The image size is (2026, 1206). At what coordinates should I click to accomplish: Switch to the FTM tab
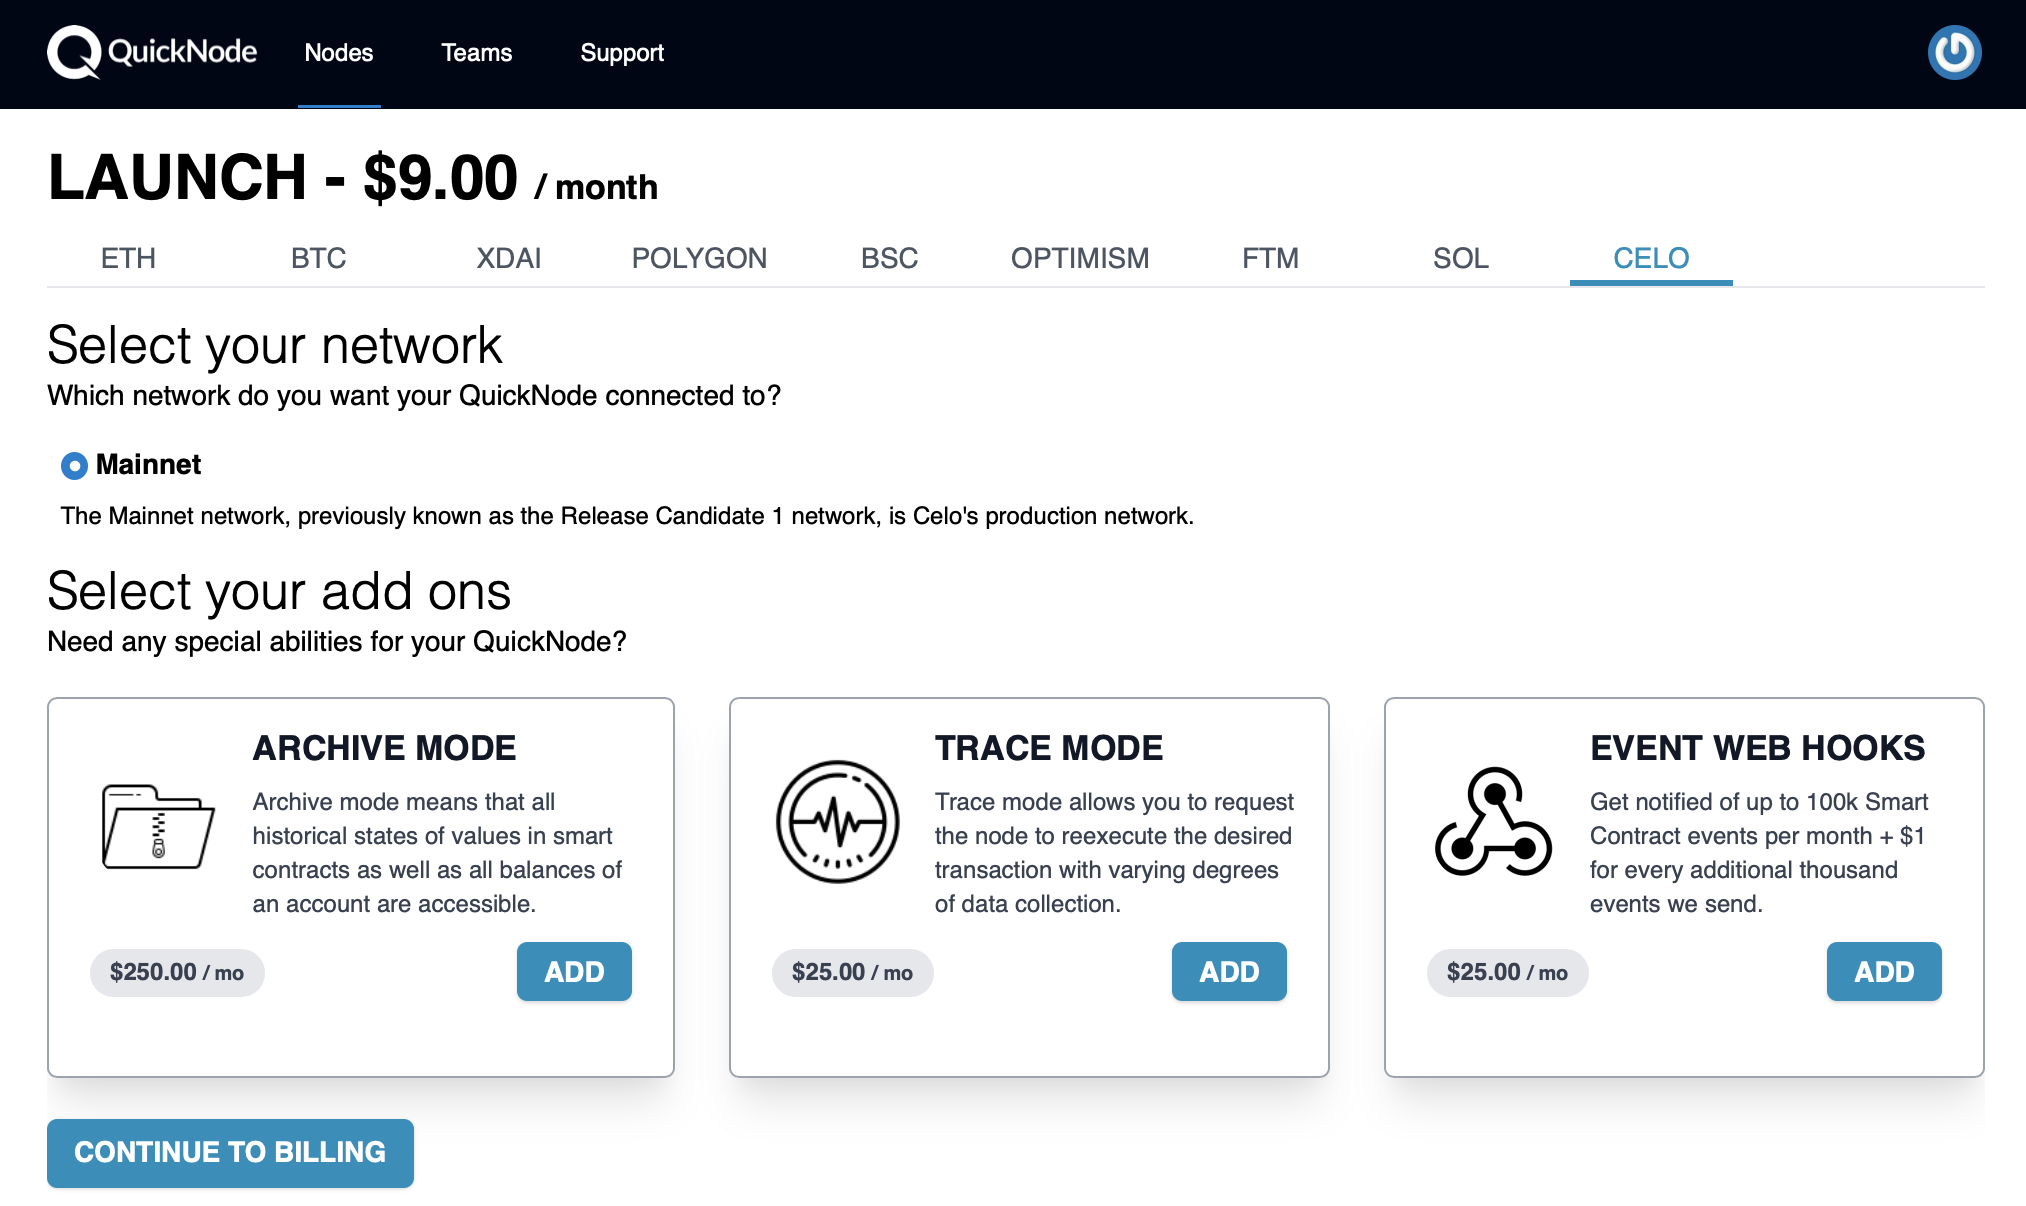pyautogui.click(x=1271, y=258)
